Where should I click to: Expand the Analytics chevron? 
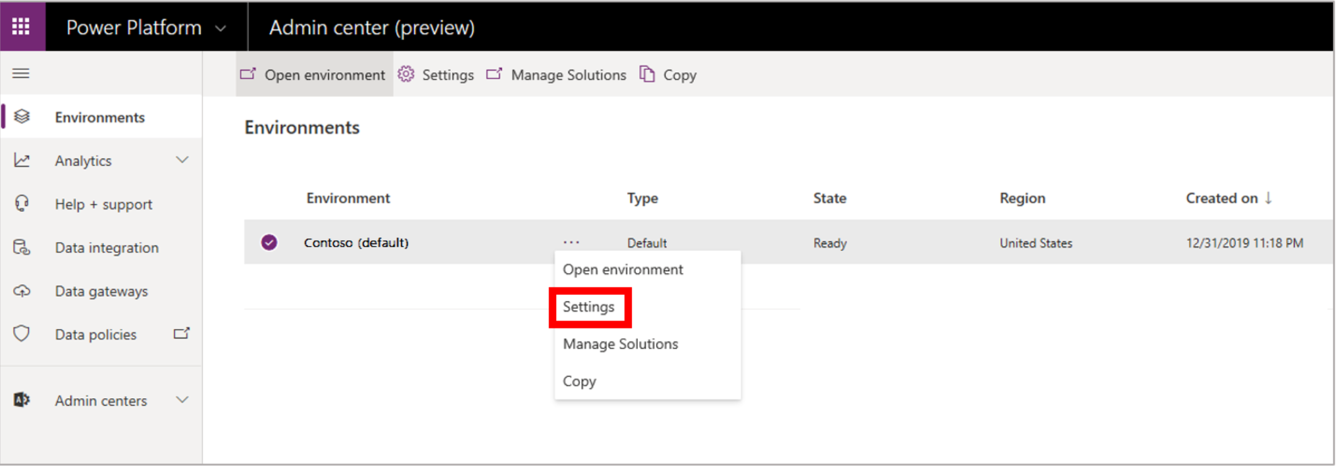182,160
